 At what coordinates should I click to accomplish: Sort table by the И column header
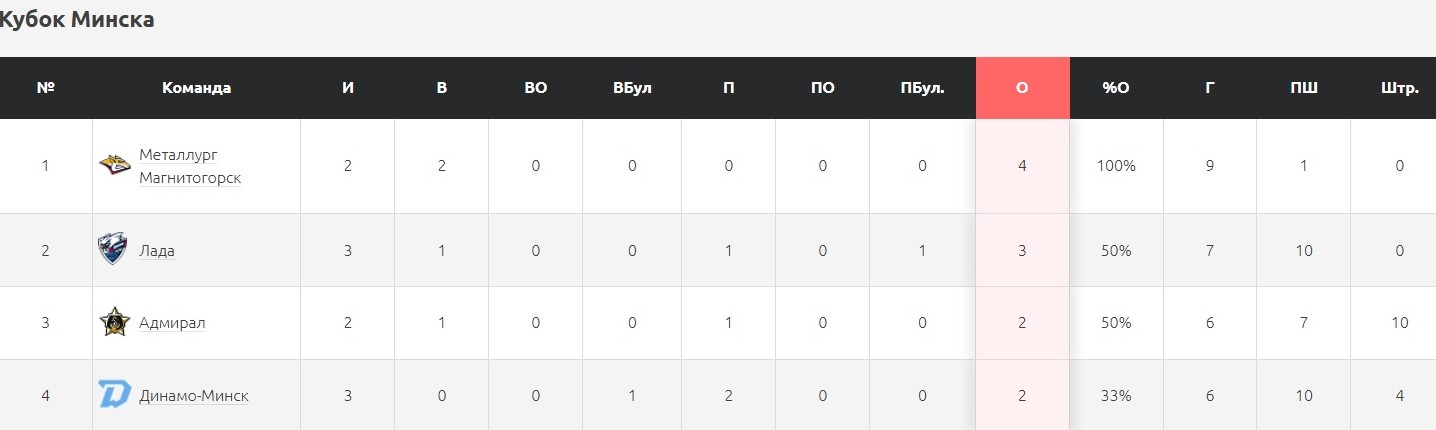coord(348,88)
